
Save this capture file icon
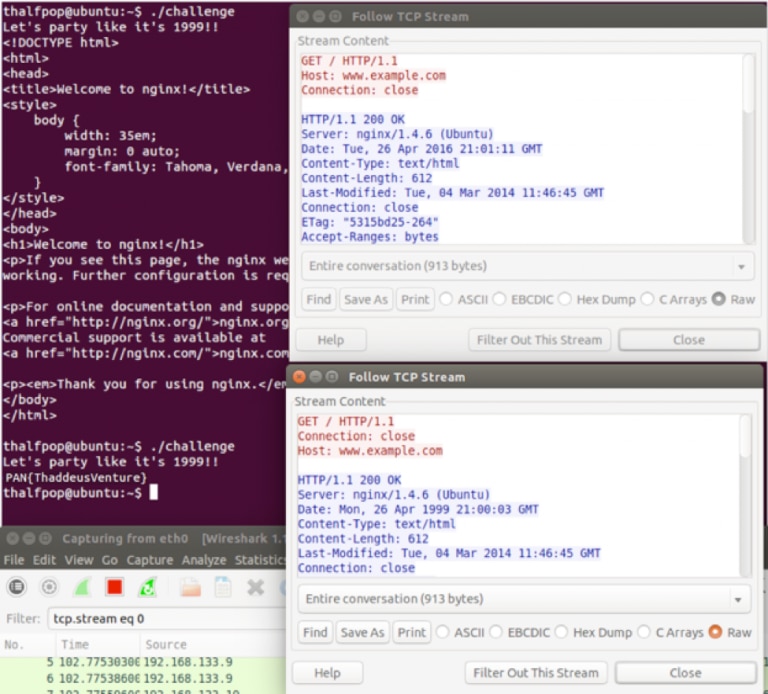(223, 586)
